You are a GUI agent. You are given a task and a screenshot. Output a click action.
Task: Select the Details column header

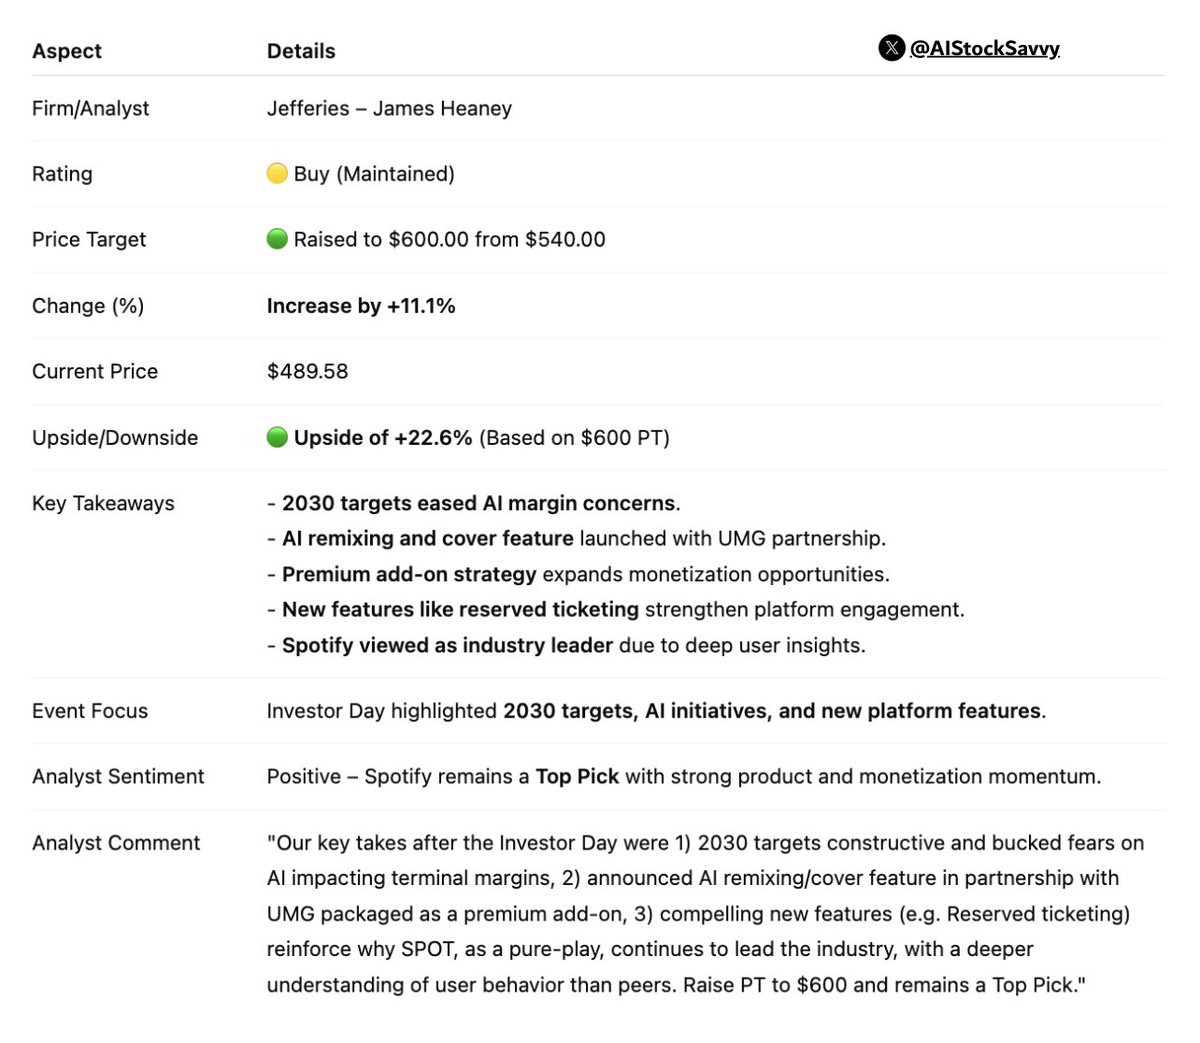coord(301,51)
